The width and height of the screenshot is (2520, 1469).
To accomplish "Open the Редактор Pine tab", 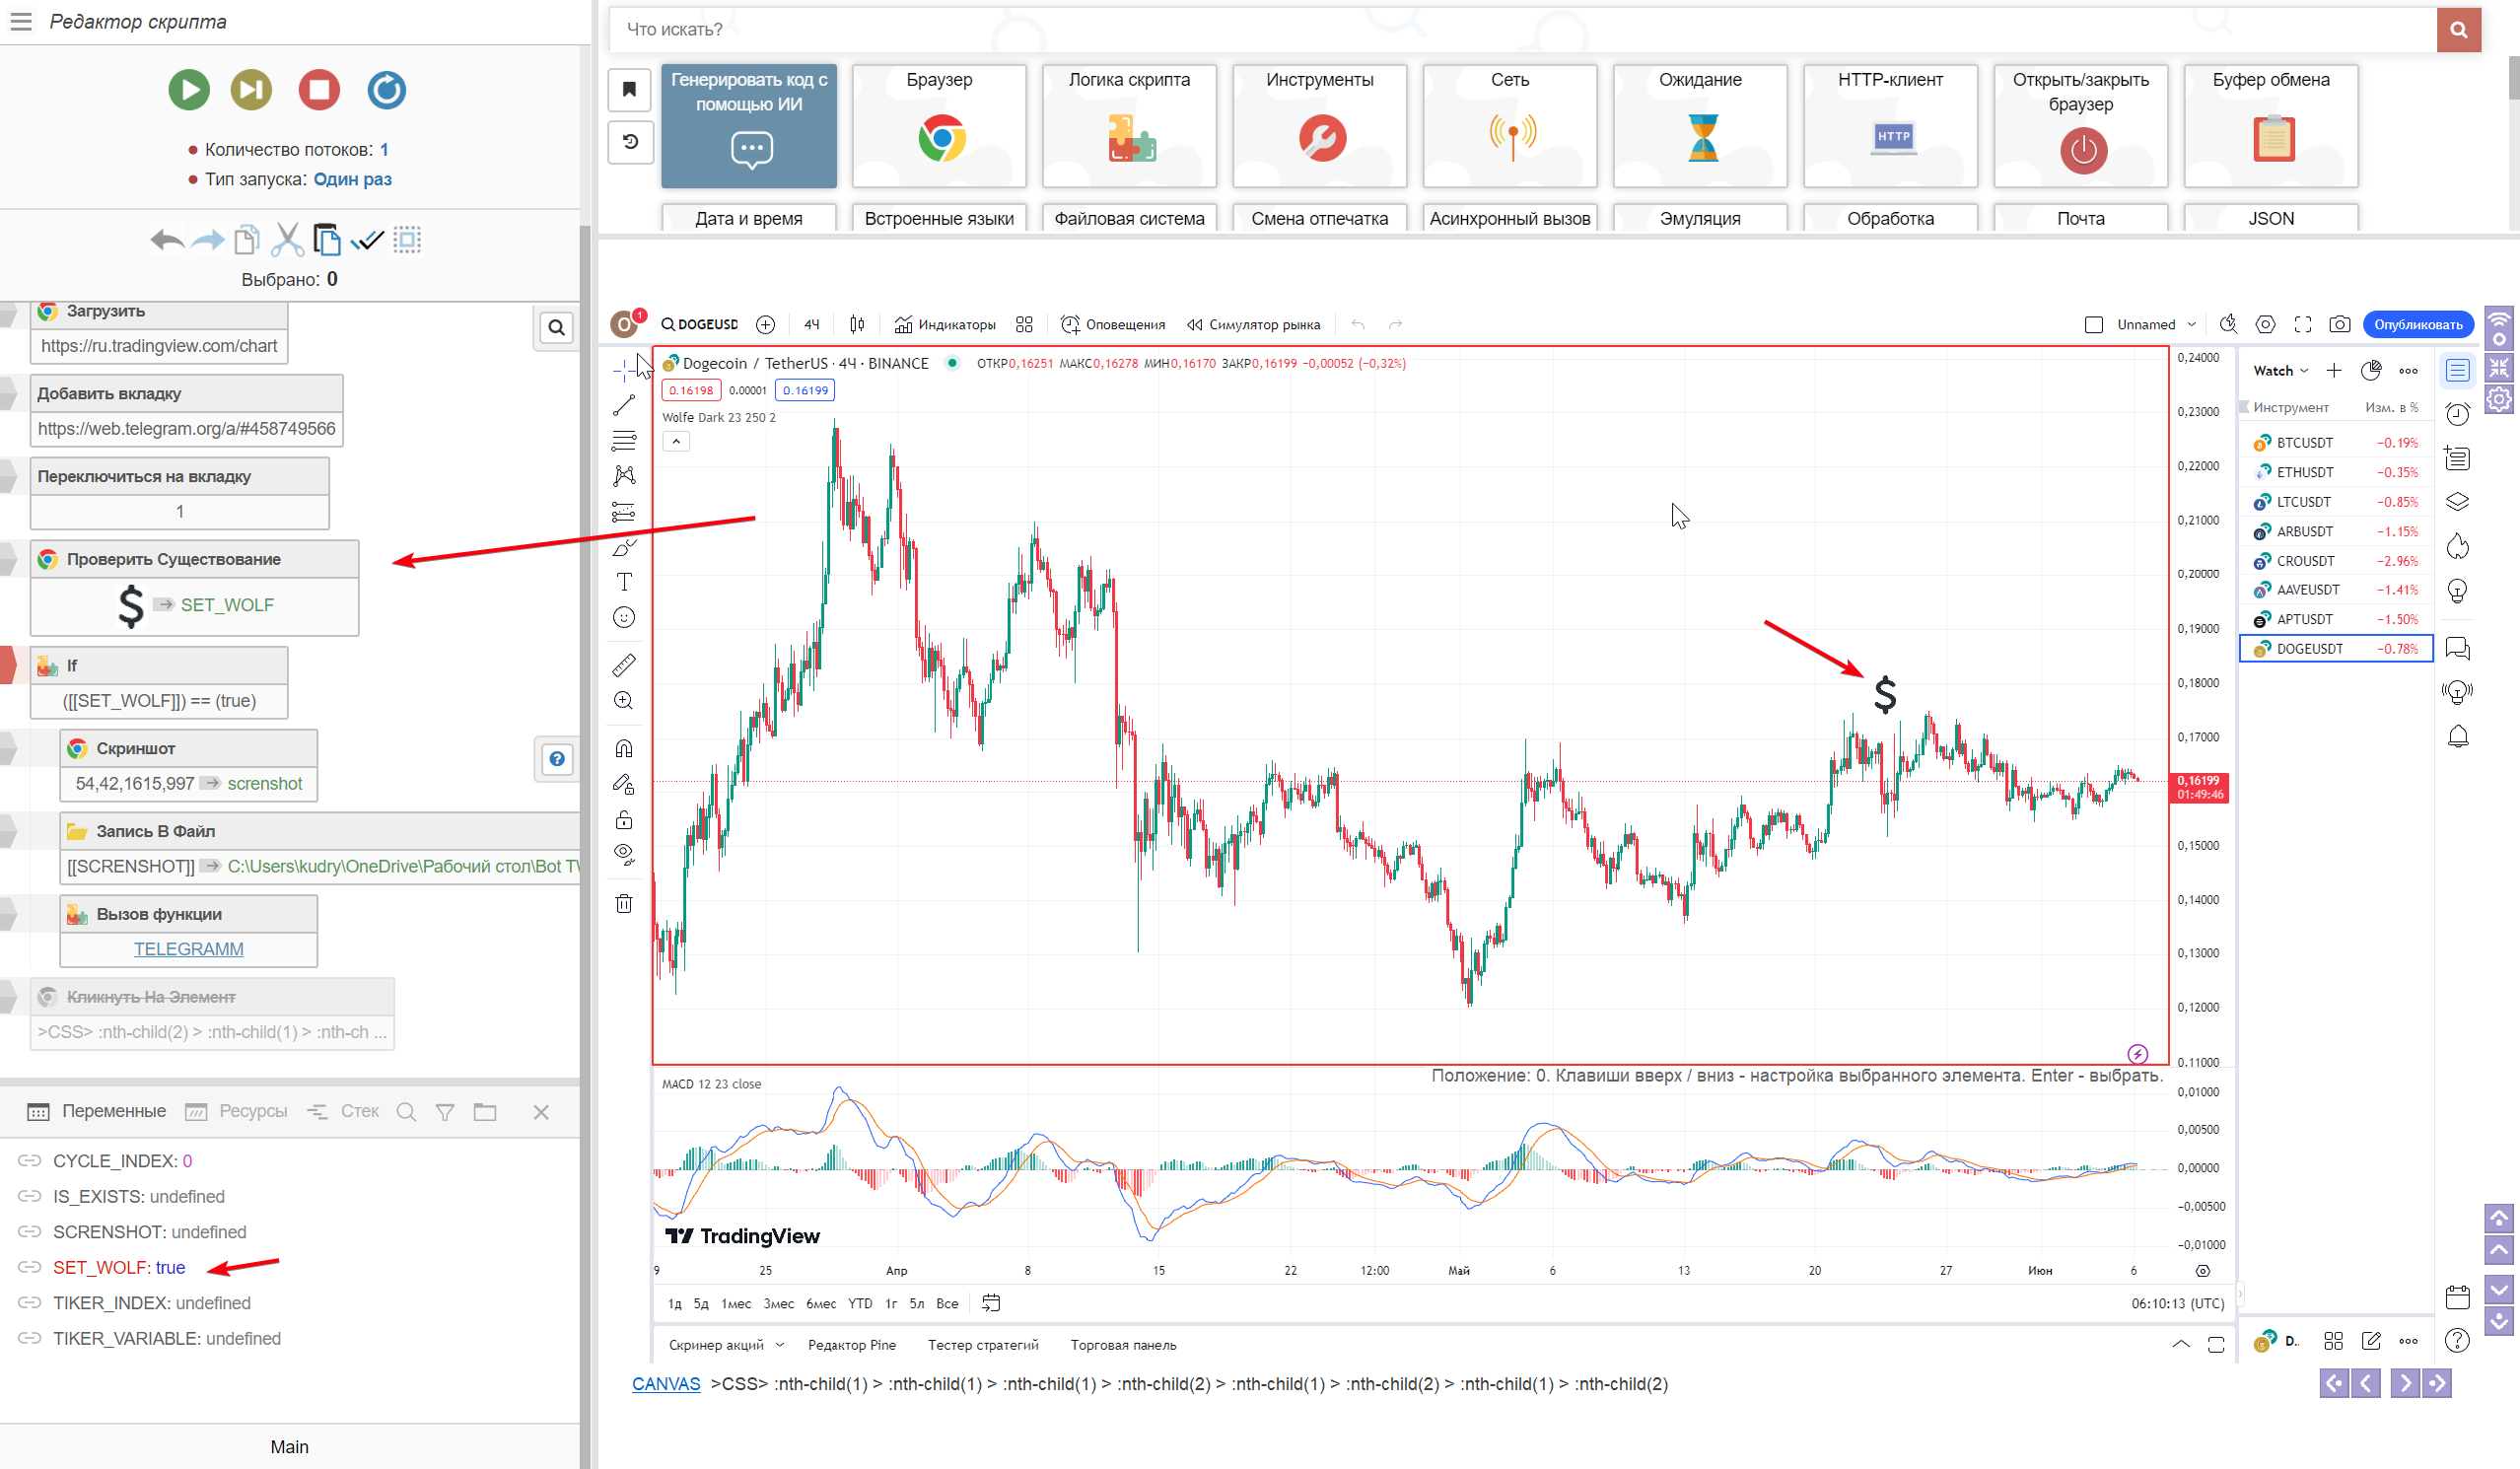I will (851, 1345).
